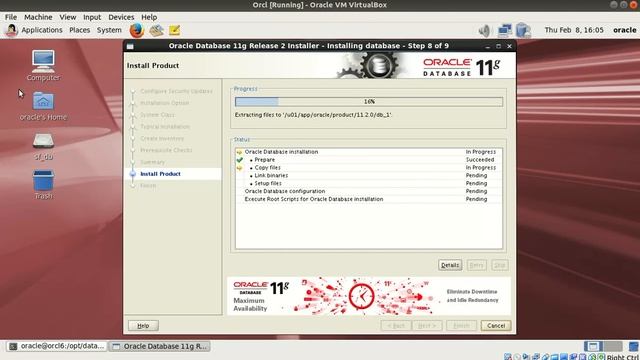
Task: Click the 'Setup files' status row
Action: pyautogui.click(x=369, y=183)
